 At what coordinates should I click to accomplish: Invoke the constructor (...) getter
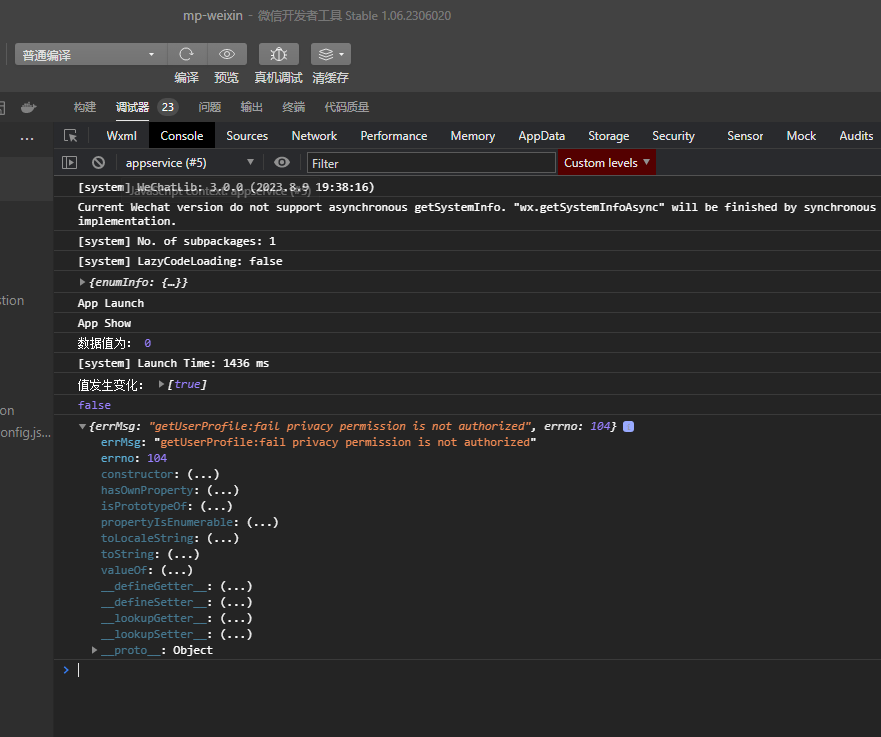(203, 474)
